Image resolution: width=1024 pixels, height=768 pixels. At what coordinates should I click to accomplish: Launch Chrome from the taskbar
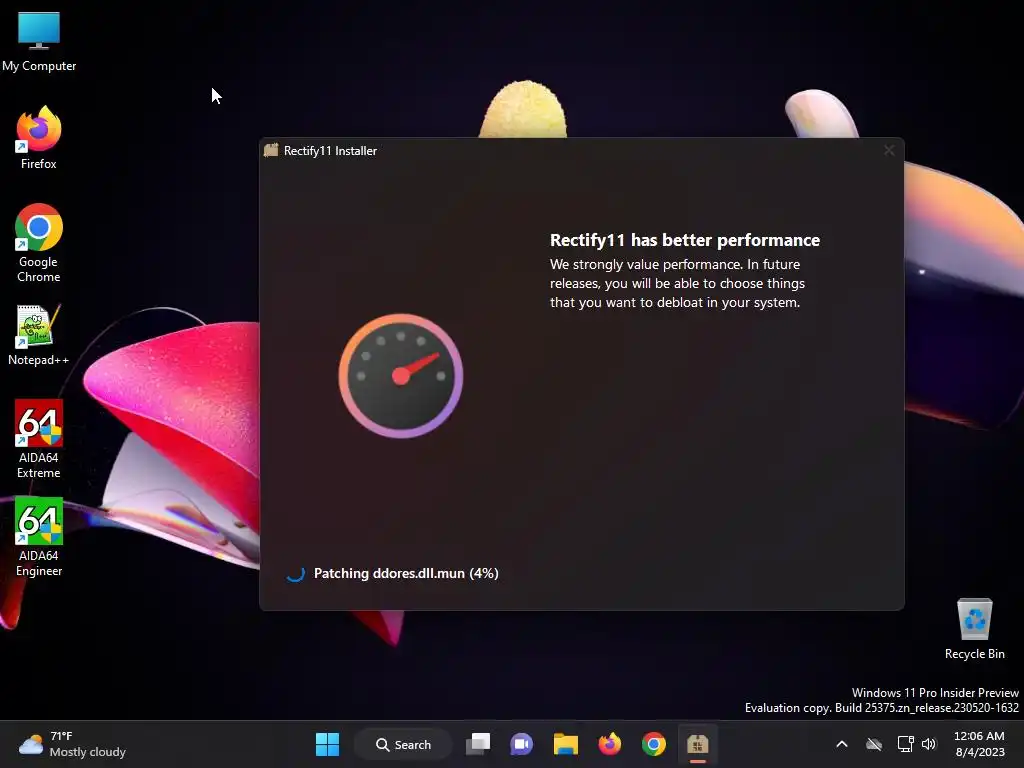tap(653, 744)
